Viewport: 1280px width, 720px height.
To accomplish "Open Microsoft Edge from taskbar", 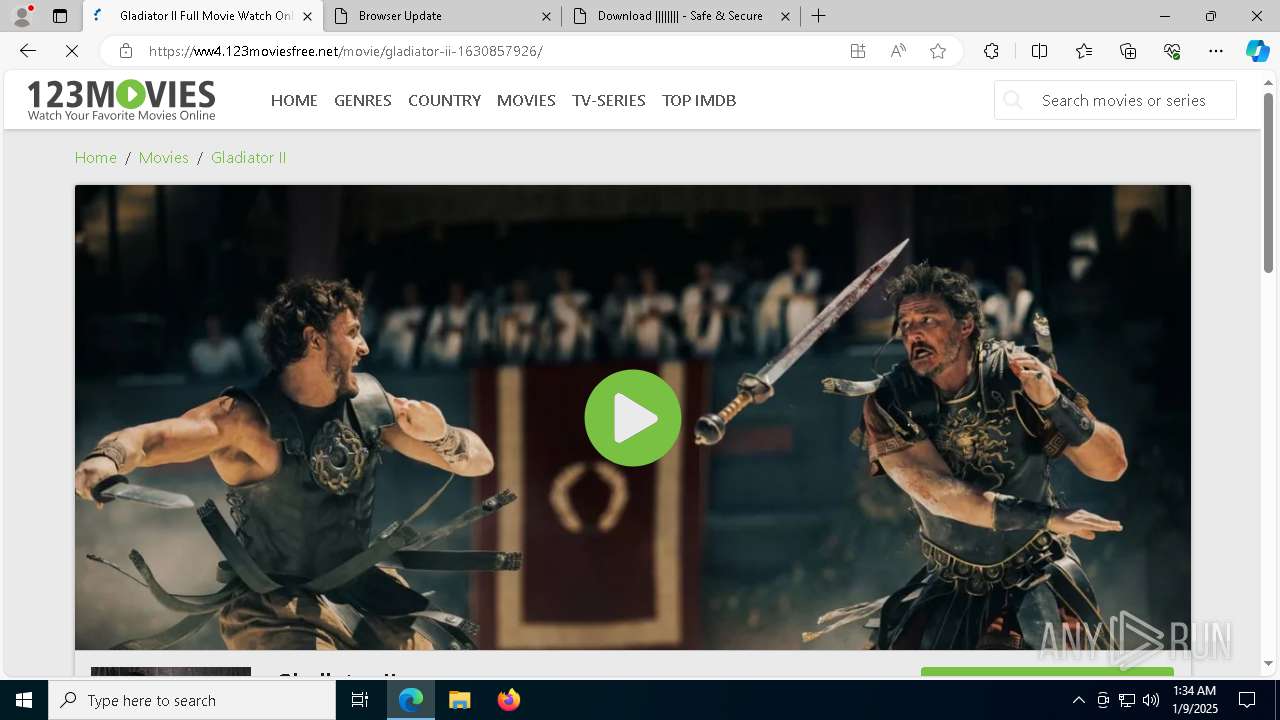I will pyautogui.click(x=411, y=700).
